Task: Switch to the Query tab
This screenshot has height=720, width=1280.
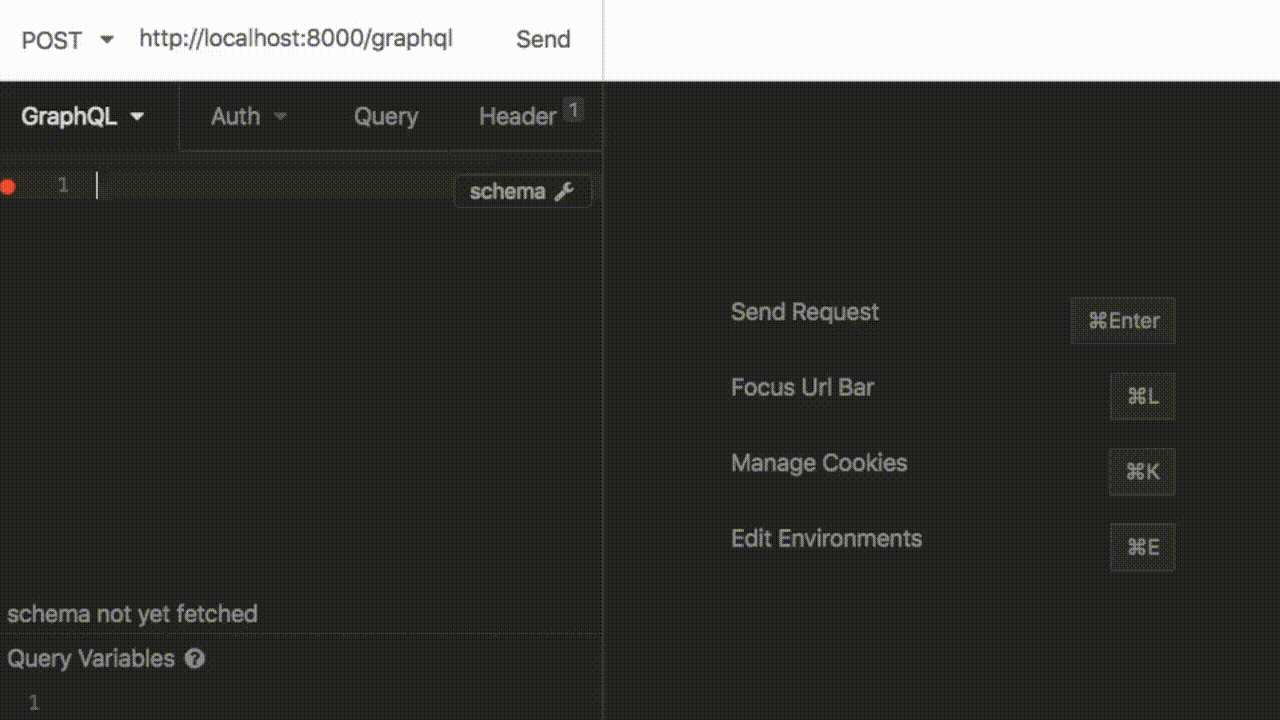Action: (x=386, y=117)
